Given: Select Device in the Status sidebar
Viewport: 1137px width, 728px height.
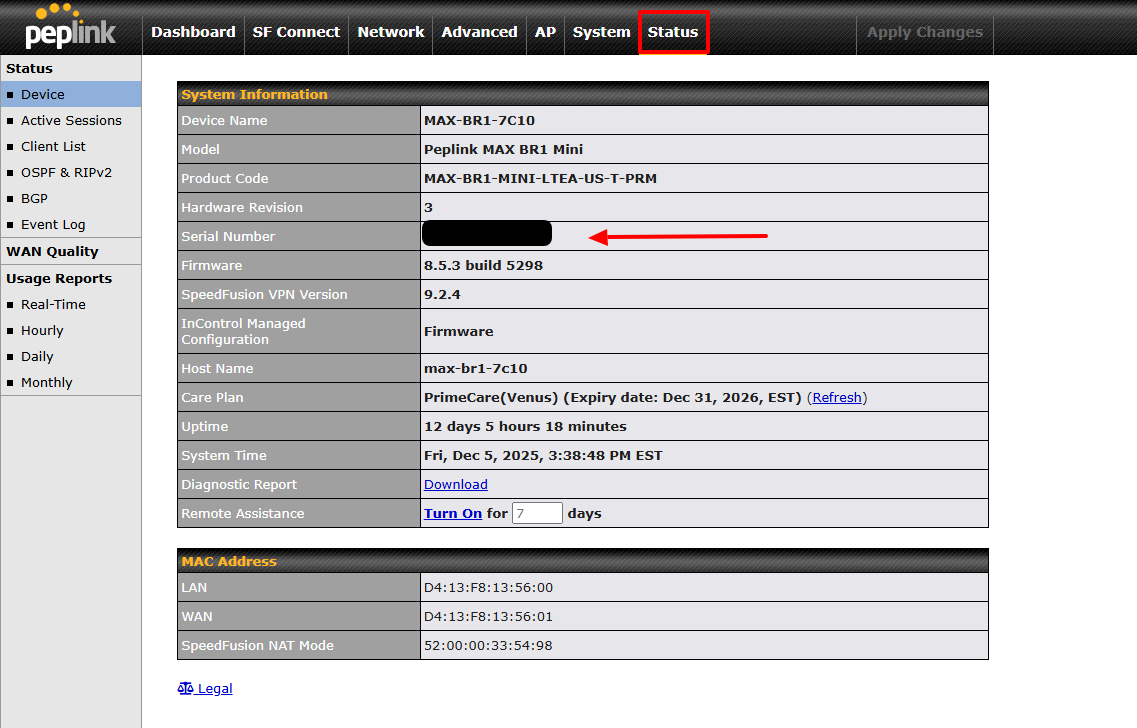Looking at the screenshot, I should pyautogui.click(x=70, y=94).
